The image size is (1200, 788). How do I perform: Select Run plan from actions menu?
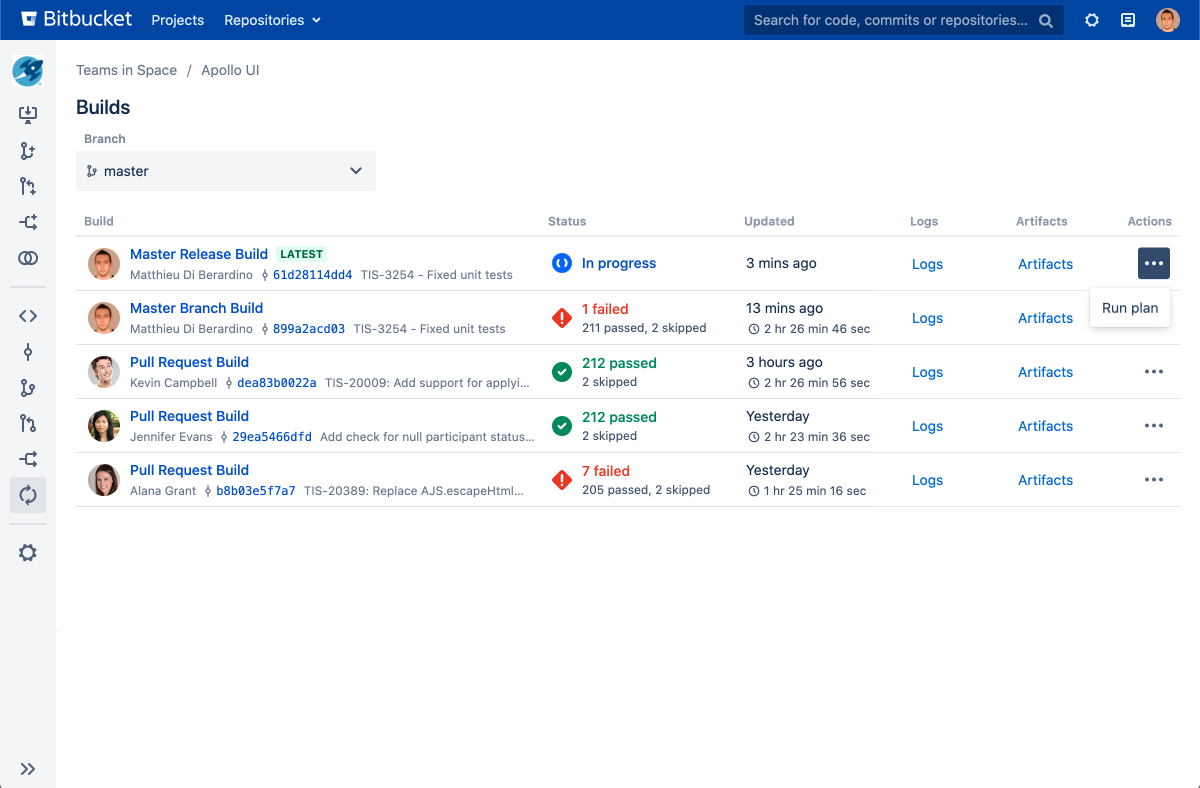tap(1130, 308)
